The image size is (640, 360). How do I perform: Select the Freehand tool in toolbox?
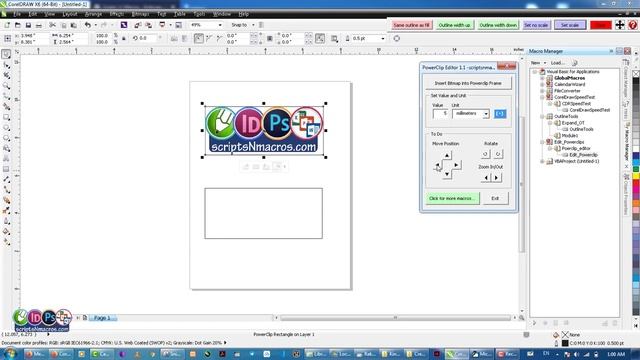[6, 96]
